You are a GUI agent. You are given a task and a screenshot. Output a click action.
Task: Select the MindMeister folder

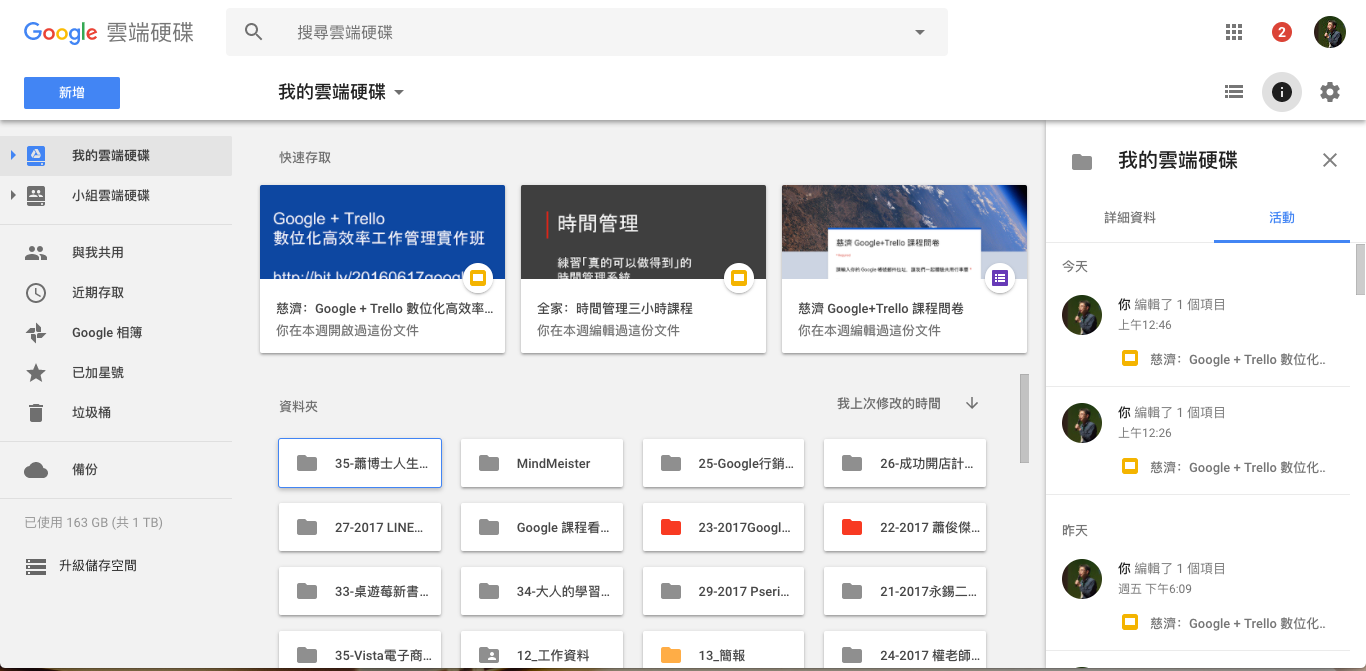pyautogui.click(x=542, y=463)
